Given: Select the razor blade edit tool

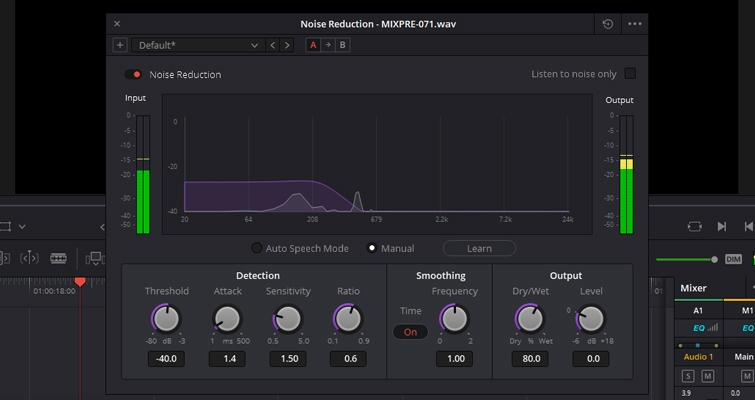Looking at the screenshot, I should [58, 258].
